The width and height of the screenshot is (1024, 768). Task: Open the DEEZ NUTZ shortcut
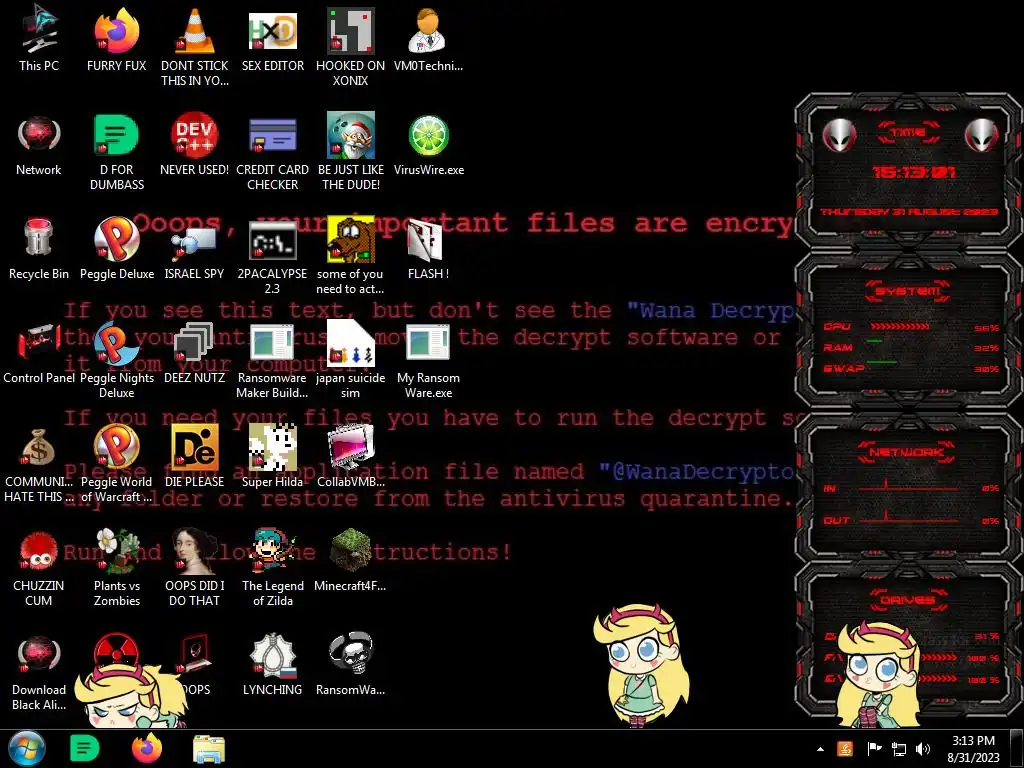pos(195,353)
